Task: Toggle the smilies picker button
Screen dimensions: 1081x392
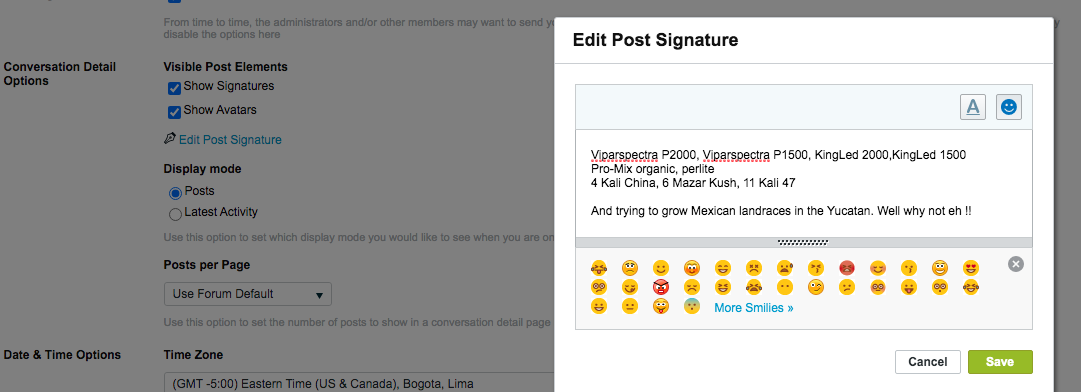Action: [x=1009, y=107]
